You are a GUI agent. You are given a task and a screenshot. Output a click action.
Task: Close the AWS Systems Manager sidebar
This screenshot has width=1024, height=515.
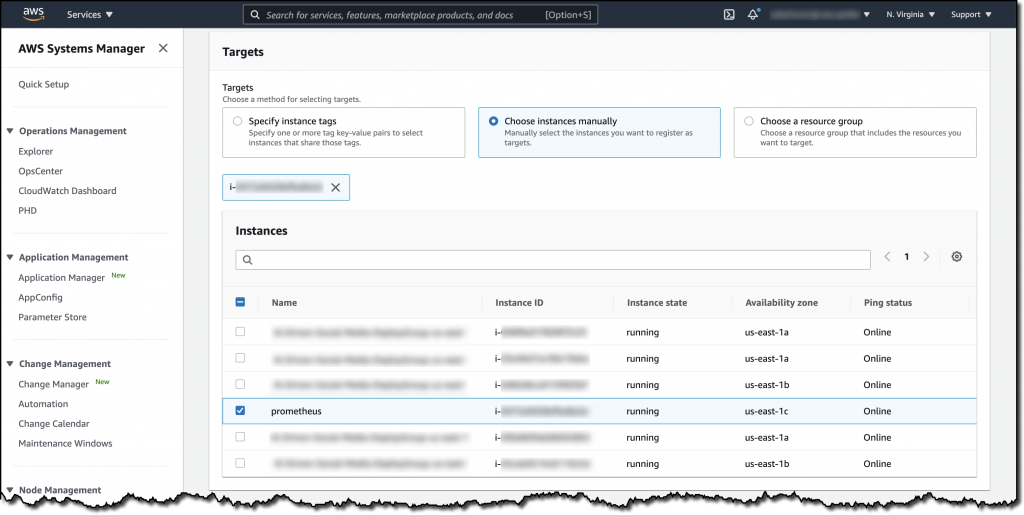coord(163,48)
